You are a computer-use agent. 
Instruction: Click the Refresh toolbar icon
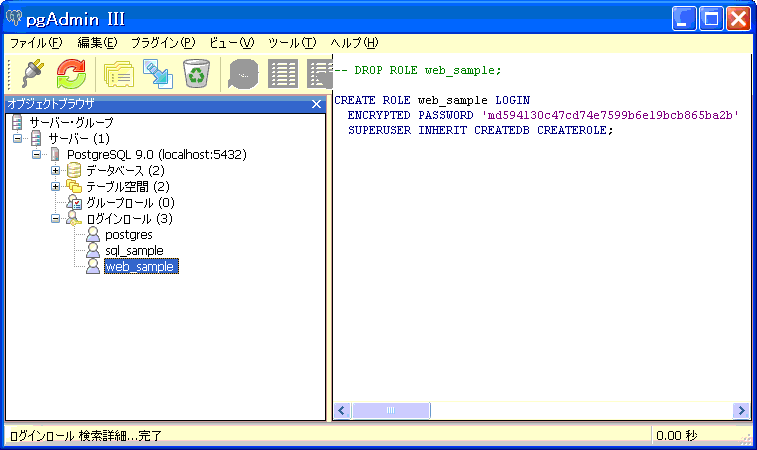pyautogui.click(x=71, y=75)
